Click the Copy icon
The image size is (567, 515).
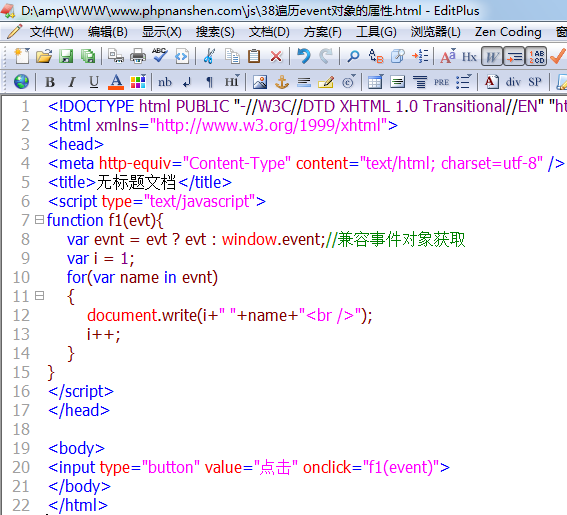232,56
